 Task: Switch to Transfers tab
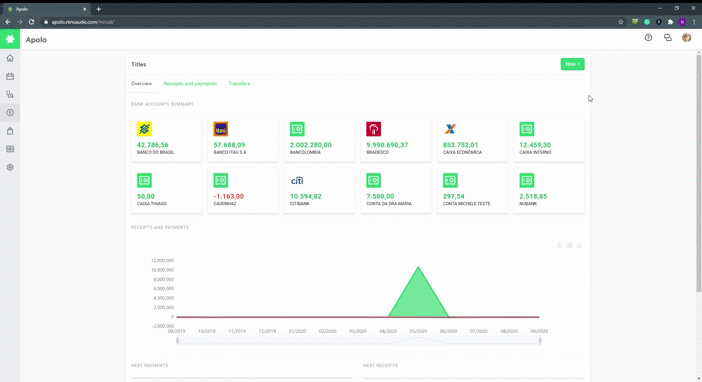point(239,84)
